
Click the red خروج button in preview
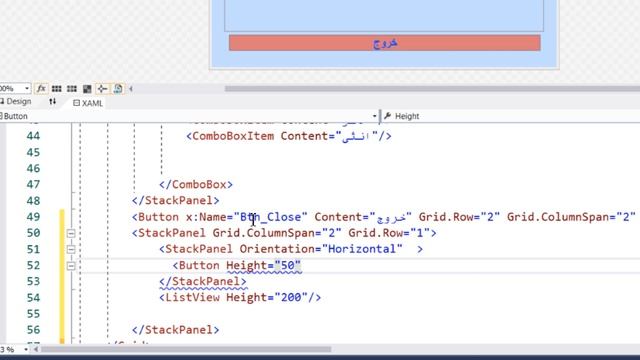tap(385, 43)
